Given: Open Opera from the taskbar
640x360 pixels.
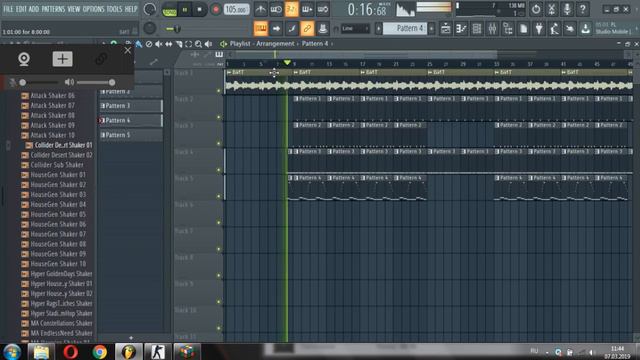Looking at the screenshot, I should 70,352.
